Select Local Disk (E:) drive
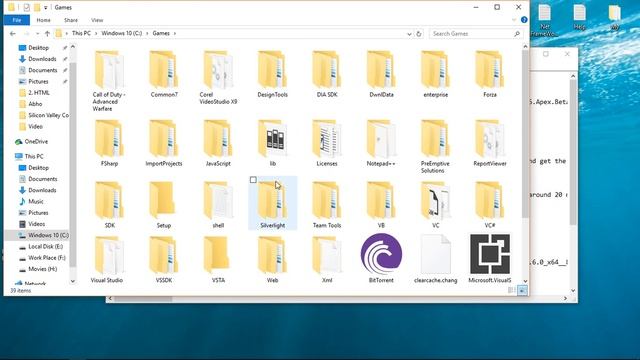The width and height of the screenshot is (640, 360). click(x=45, y=247)
